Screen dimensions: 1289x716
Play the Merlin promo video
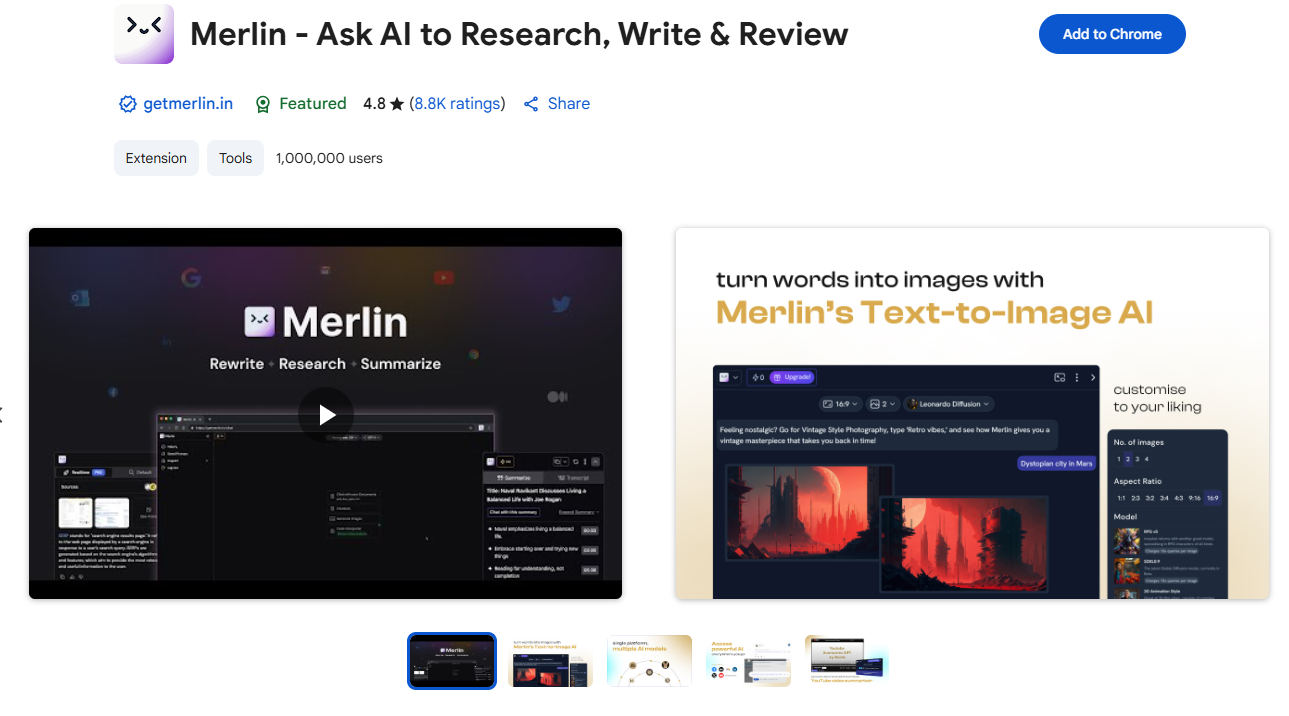(x=326, y=414)
